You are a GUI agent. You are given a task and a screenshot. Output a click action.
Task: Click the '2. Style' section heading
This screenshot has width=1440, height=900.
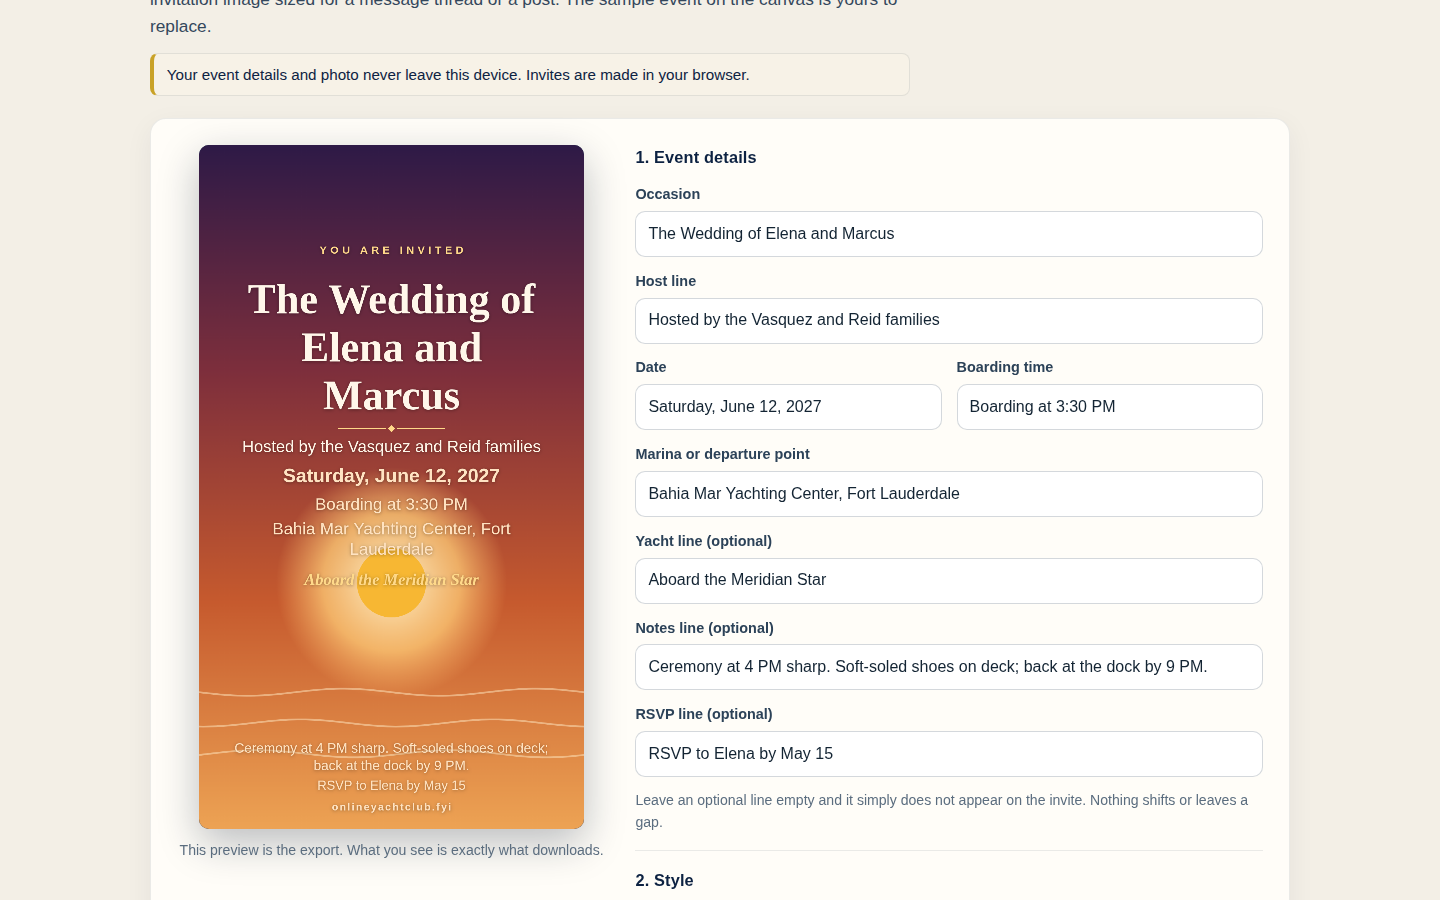point(664,881)
